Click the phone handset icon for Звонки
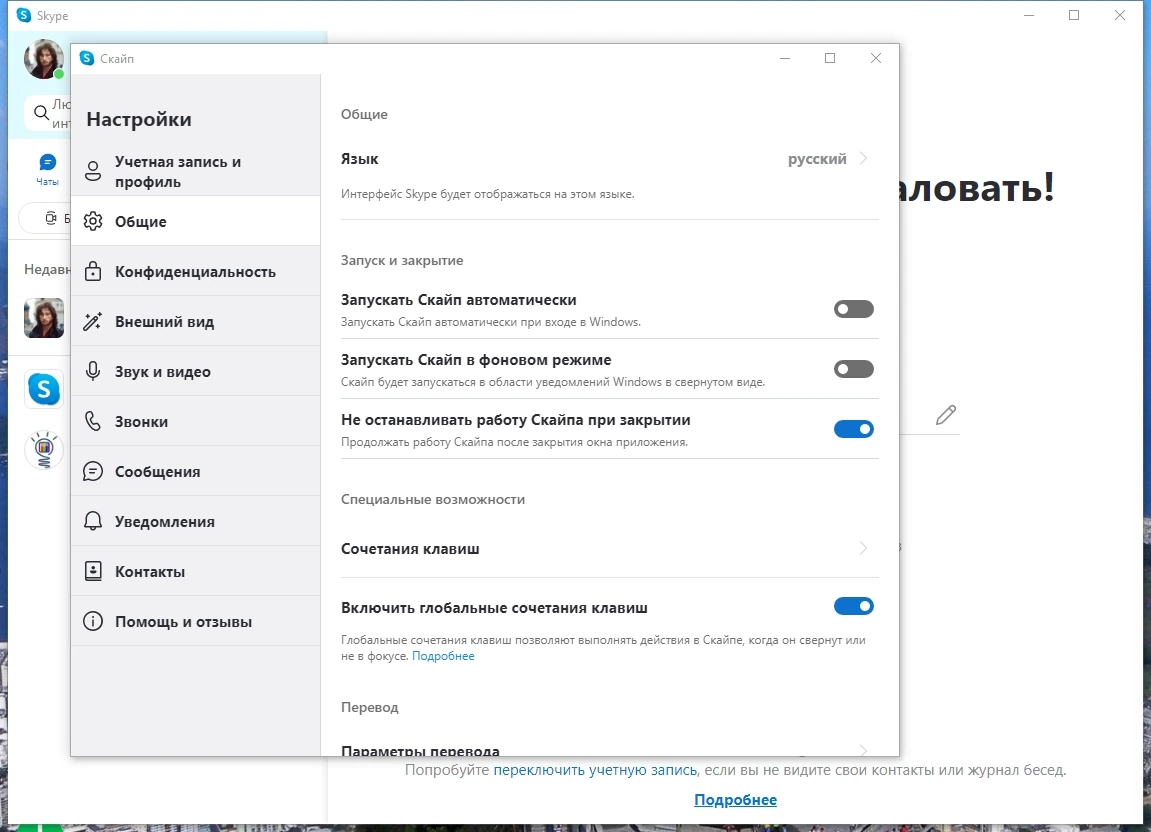This screenshot has width=1151, height=832. (92, 421)
